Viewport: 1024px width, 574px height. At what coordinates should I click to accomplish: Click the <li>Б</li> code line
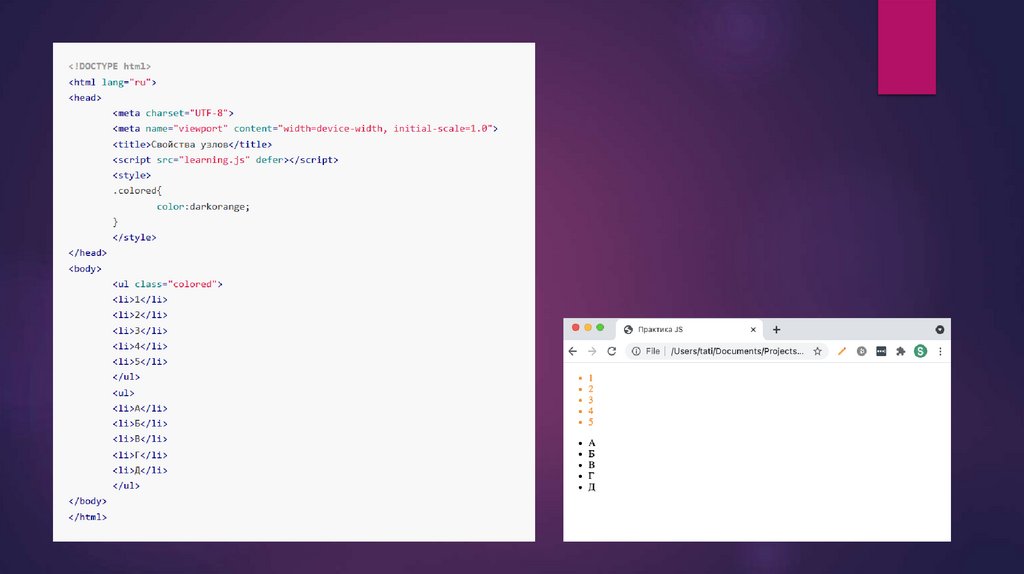(140, 424)
